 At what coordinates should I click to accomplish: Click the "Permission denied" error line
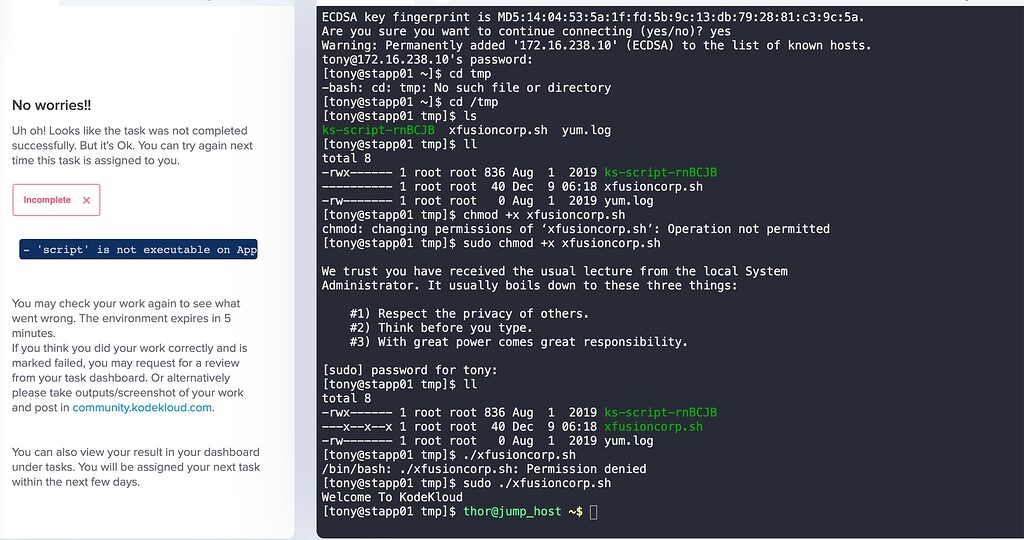pos(484,469)
